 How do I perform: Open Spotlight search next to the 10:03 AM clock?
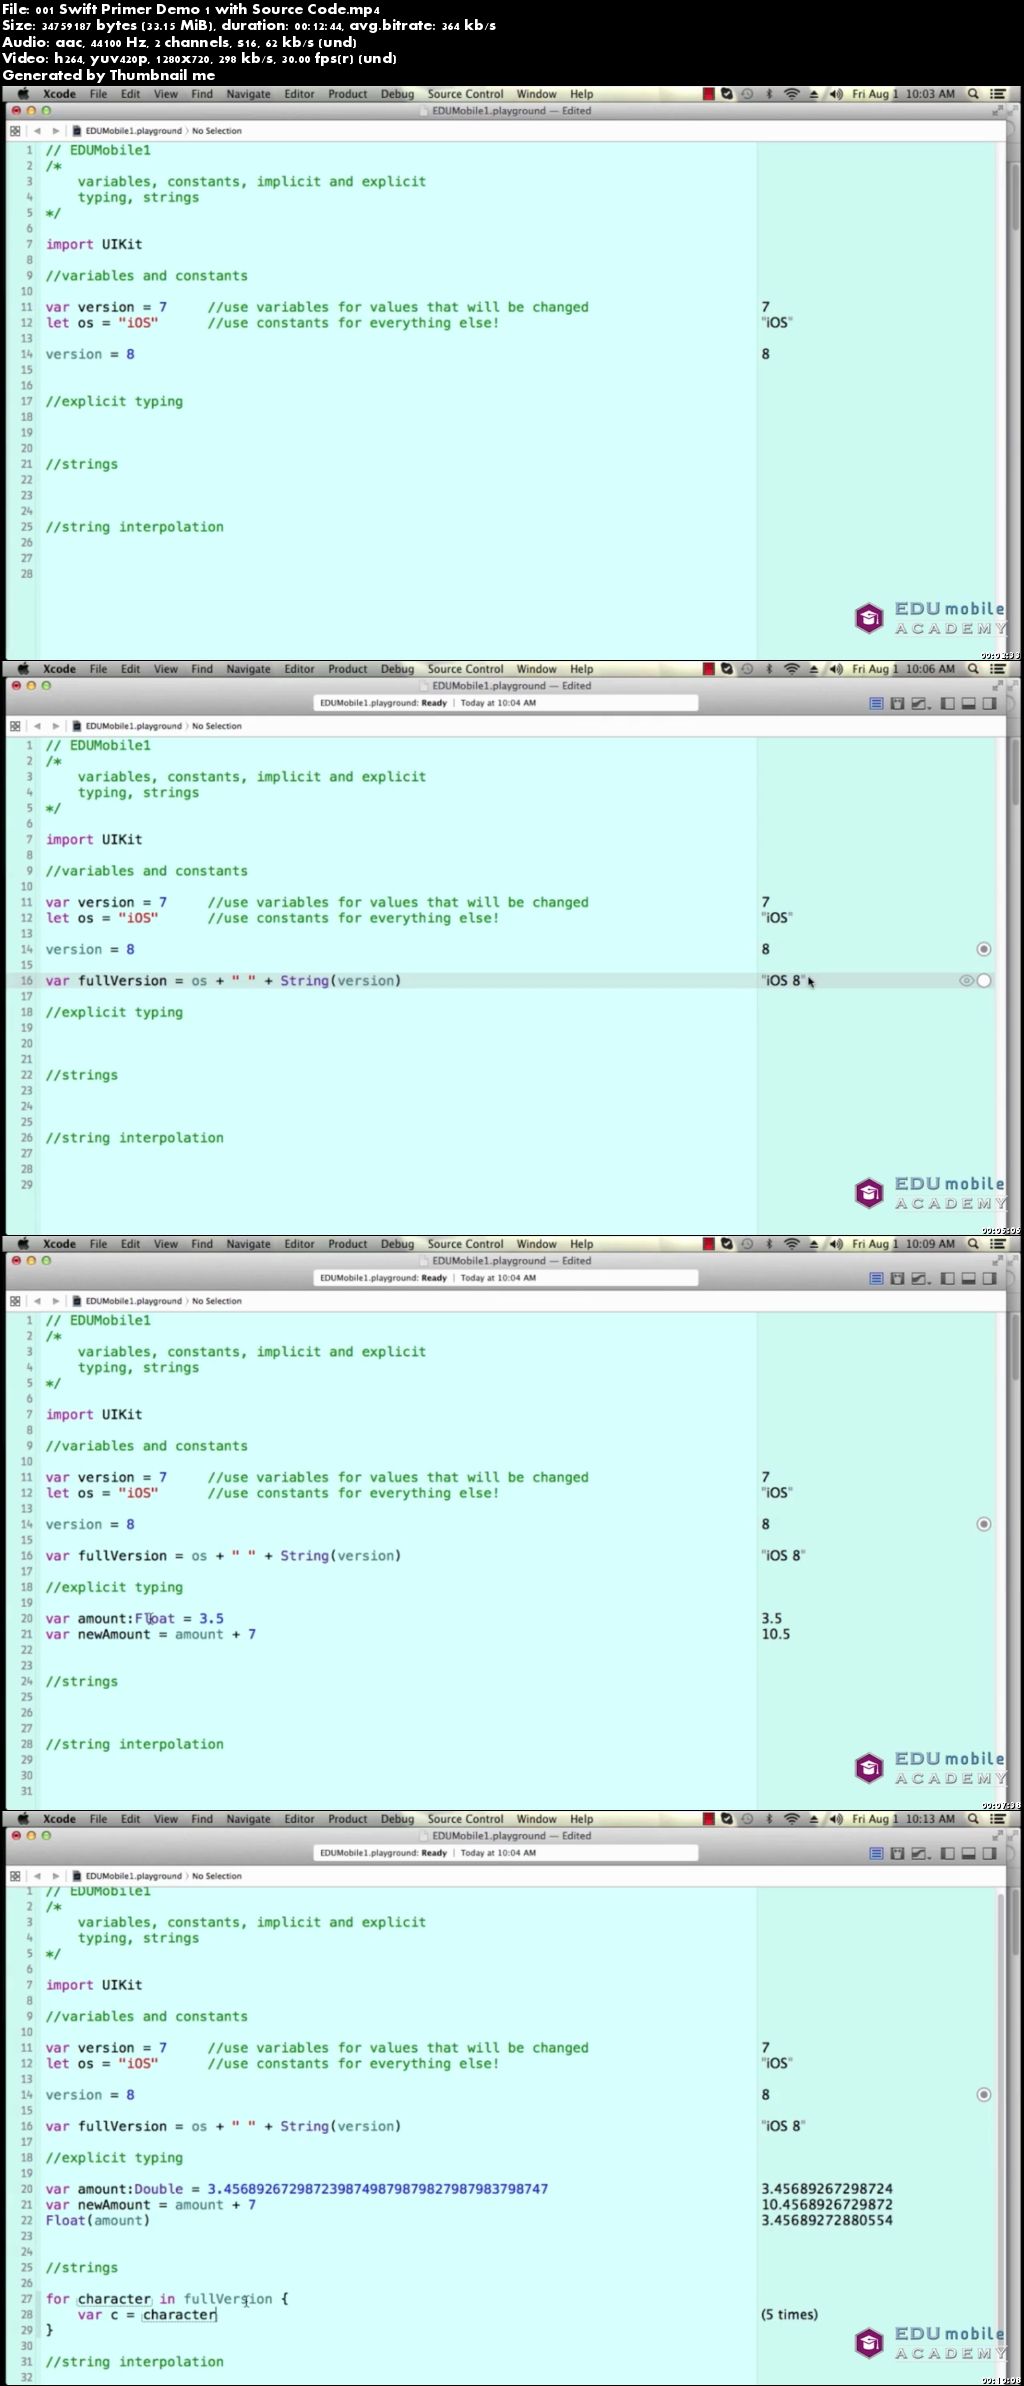[x=973, y=94]
